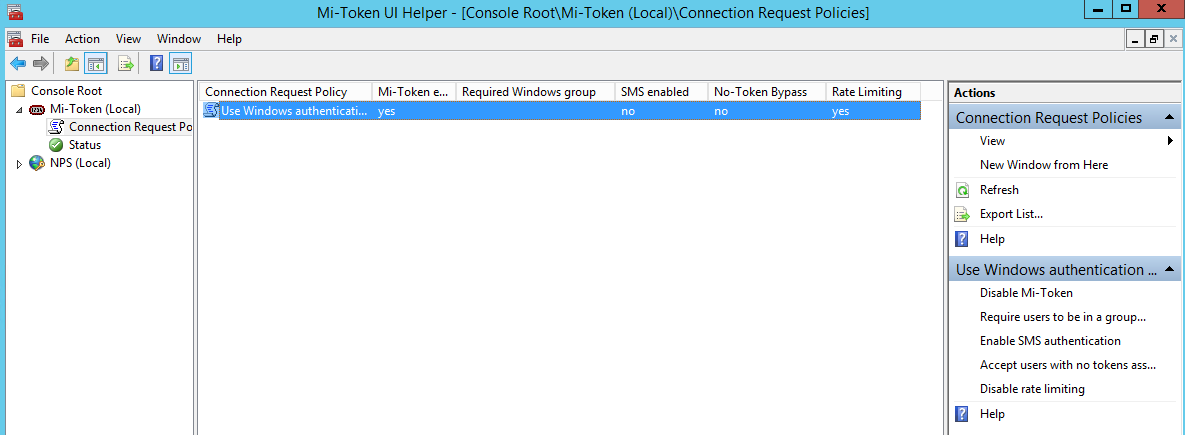
Task: Click the Back arrow toolbar icon
Action: [18, 63]
